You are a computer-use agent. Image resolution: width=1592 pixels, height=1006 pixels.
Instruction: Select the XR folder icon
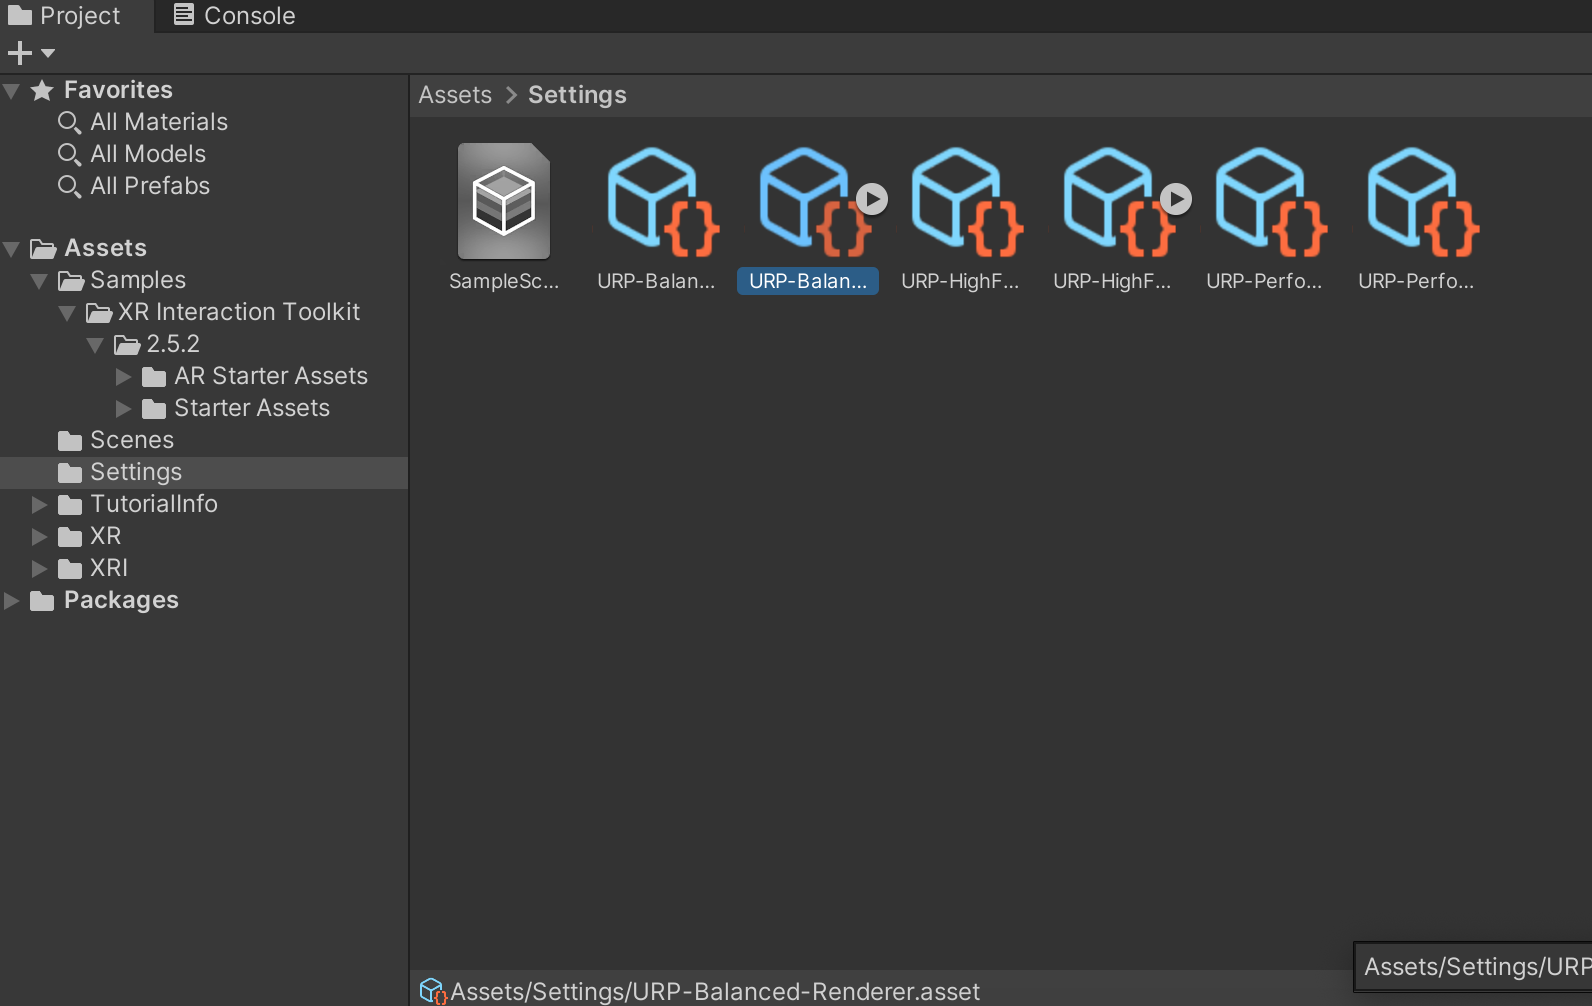(x=70, y=537)
